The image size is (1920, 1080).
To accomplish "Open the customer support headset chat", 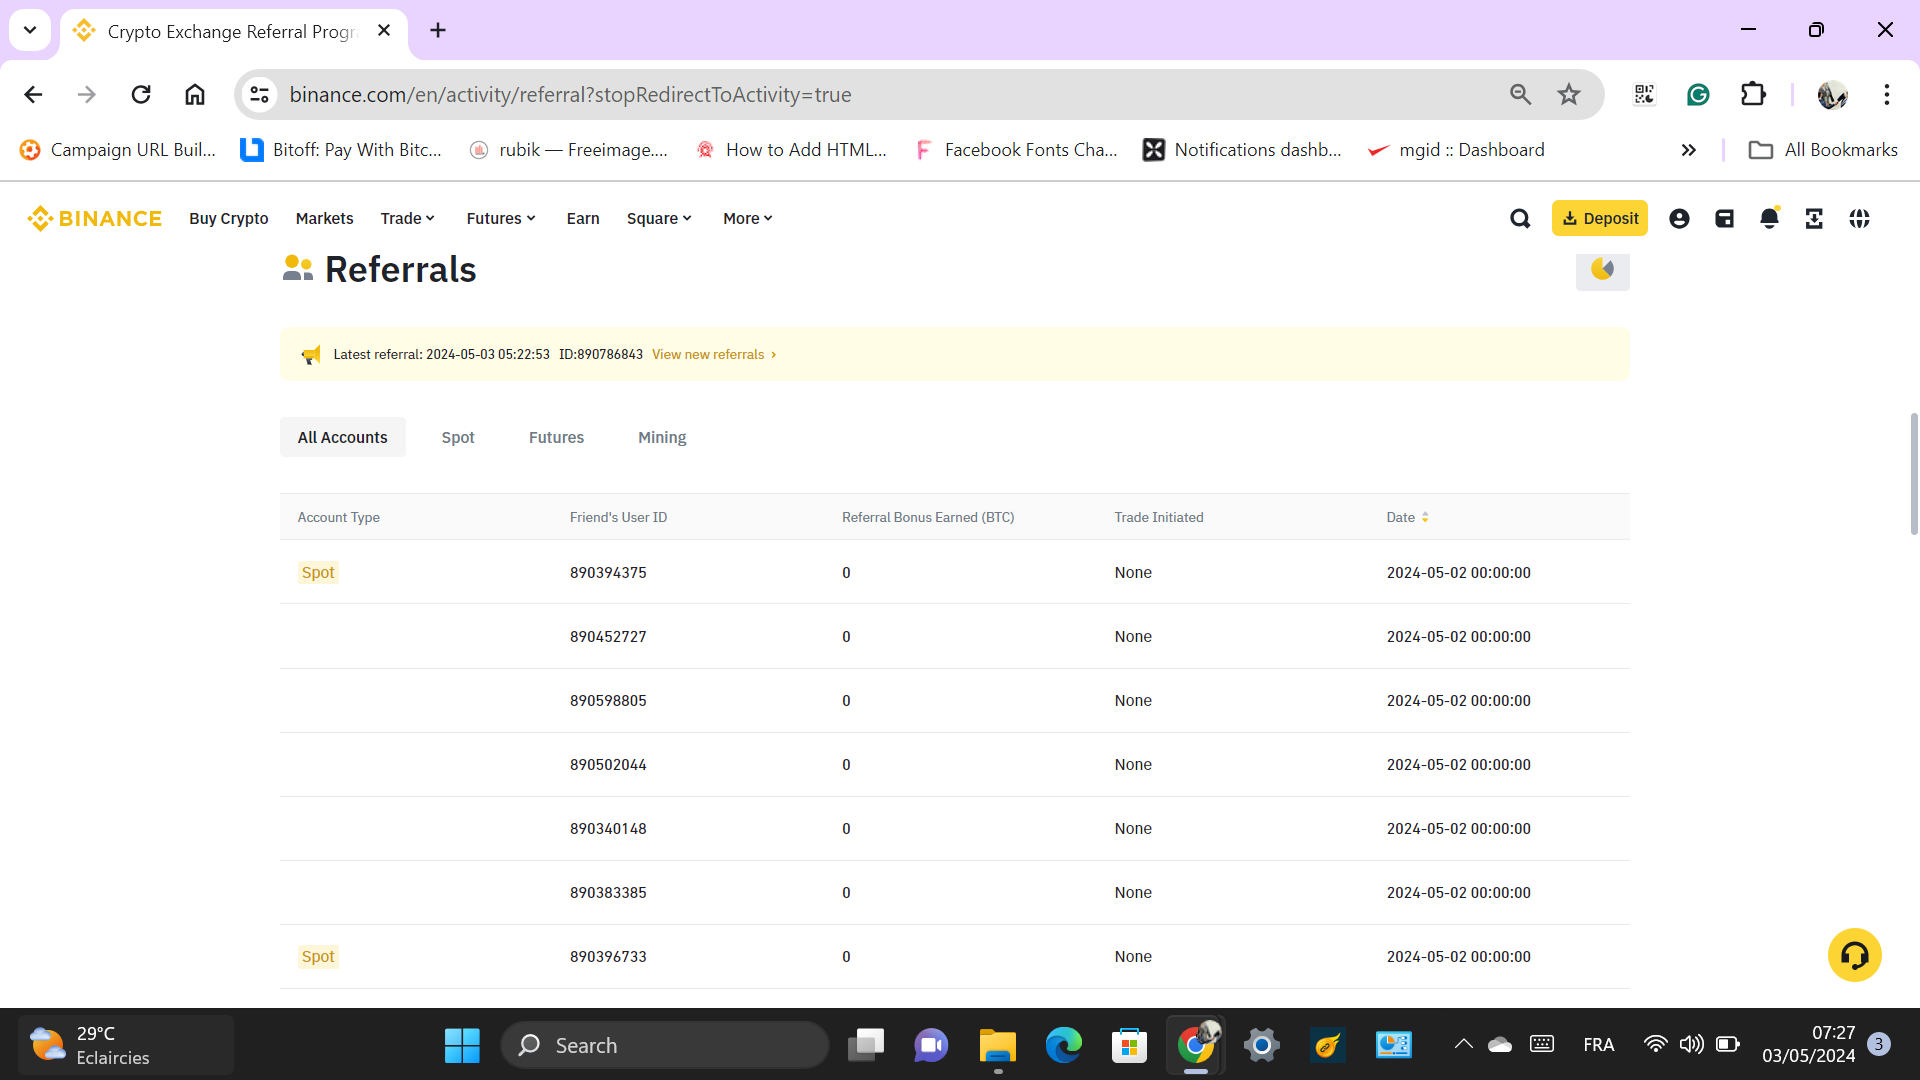I will click(1854, 956).
